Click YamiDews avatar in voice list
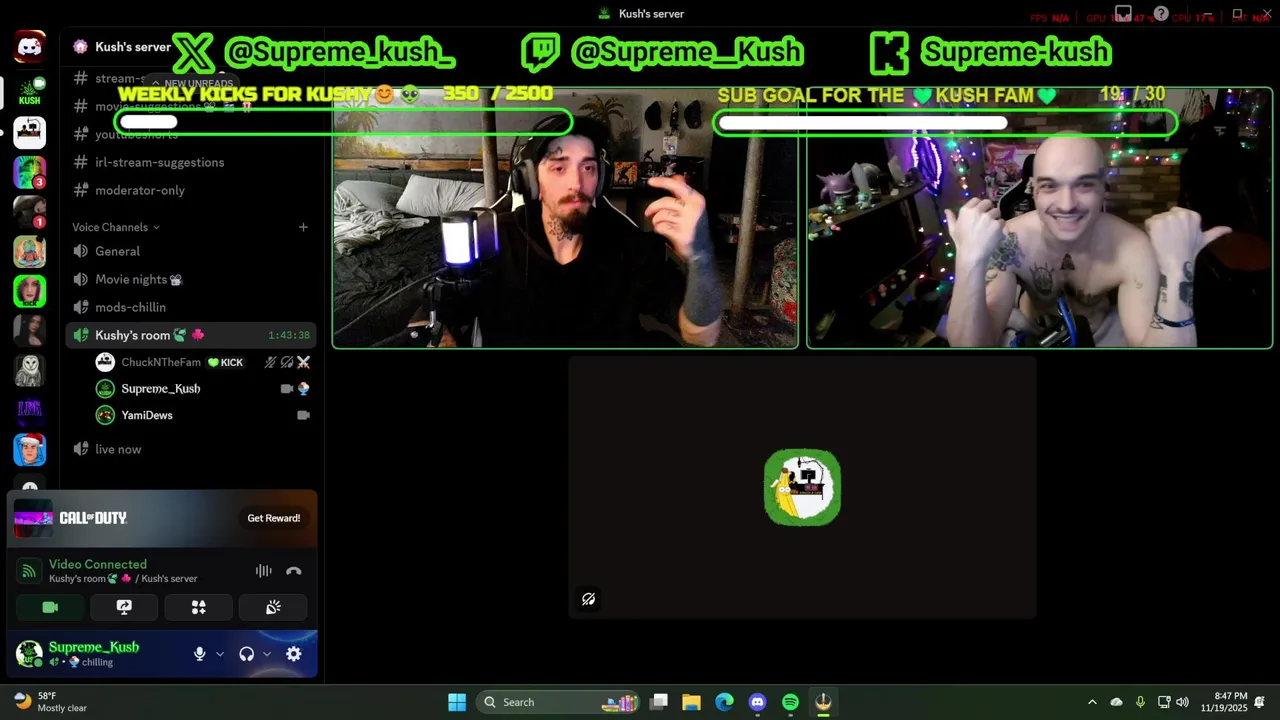The width and height of the screenshot is (1280, 720). (x=105, y=415)
